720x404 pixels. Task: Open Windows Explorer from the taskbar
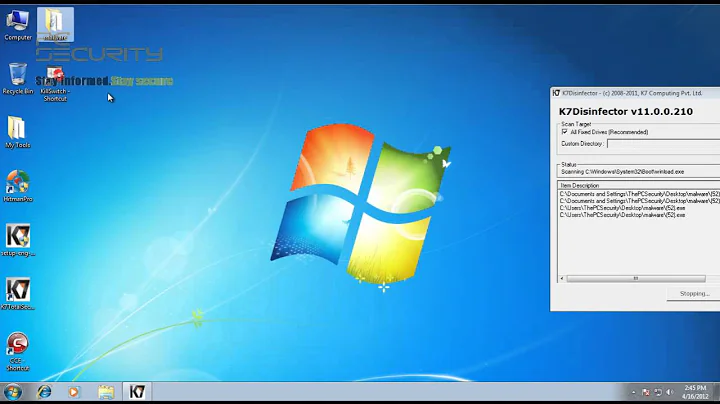[x=106, y=392]
